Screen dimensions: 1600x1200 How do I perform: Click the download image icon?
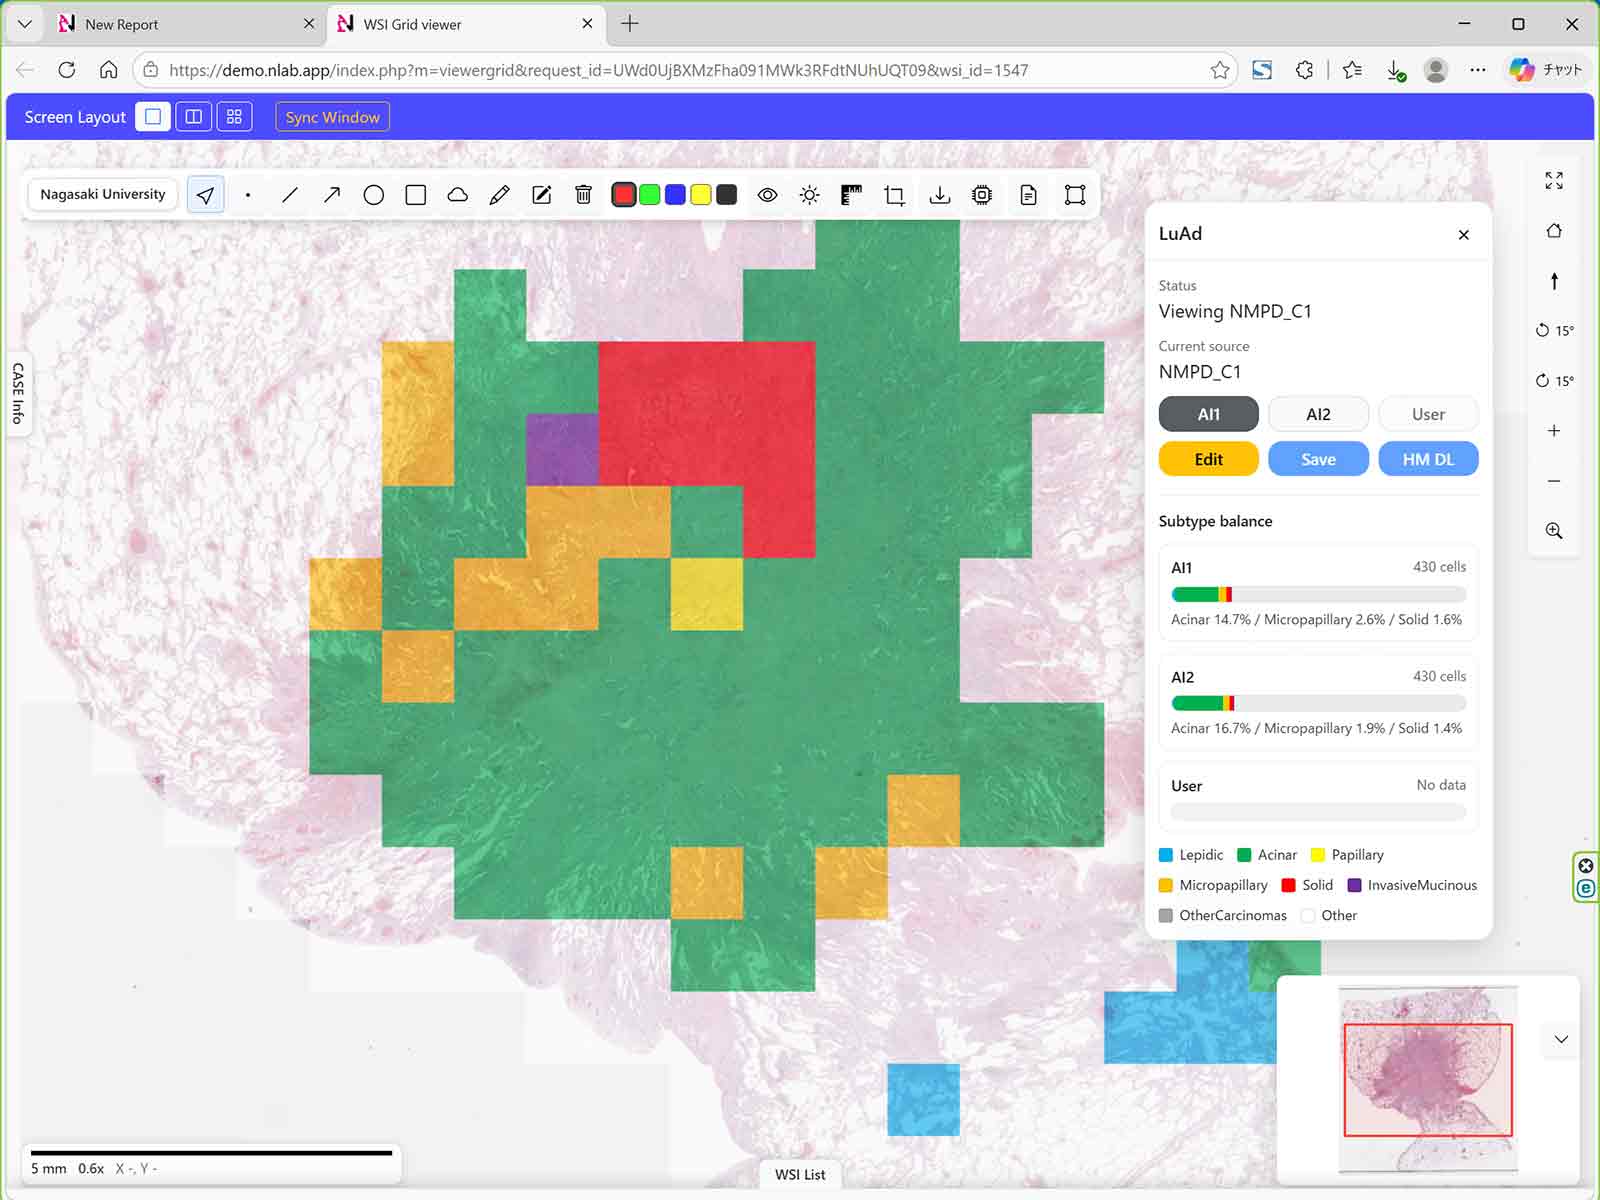click(940, 195)
